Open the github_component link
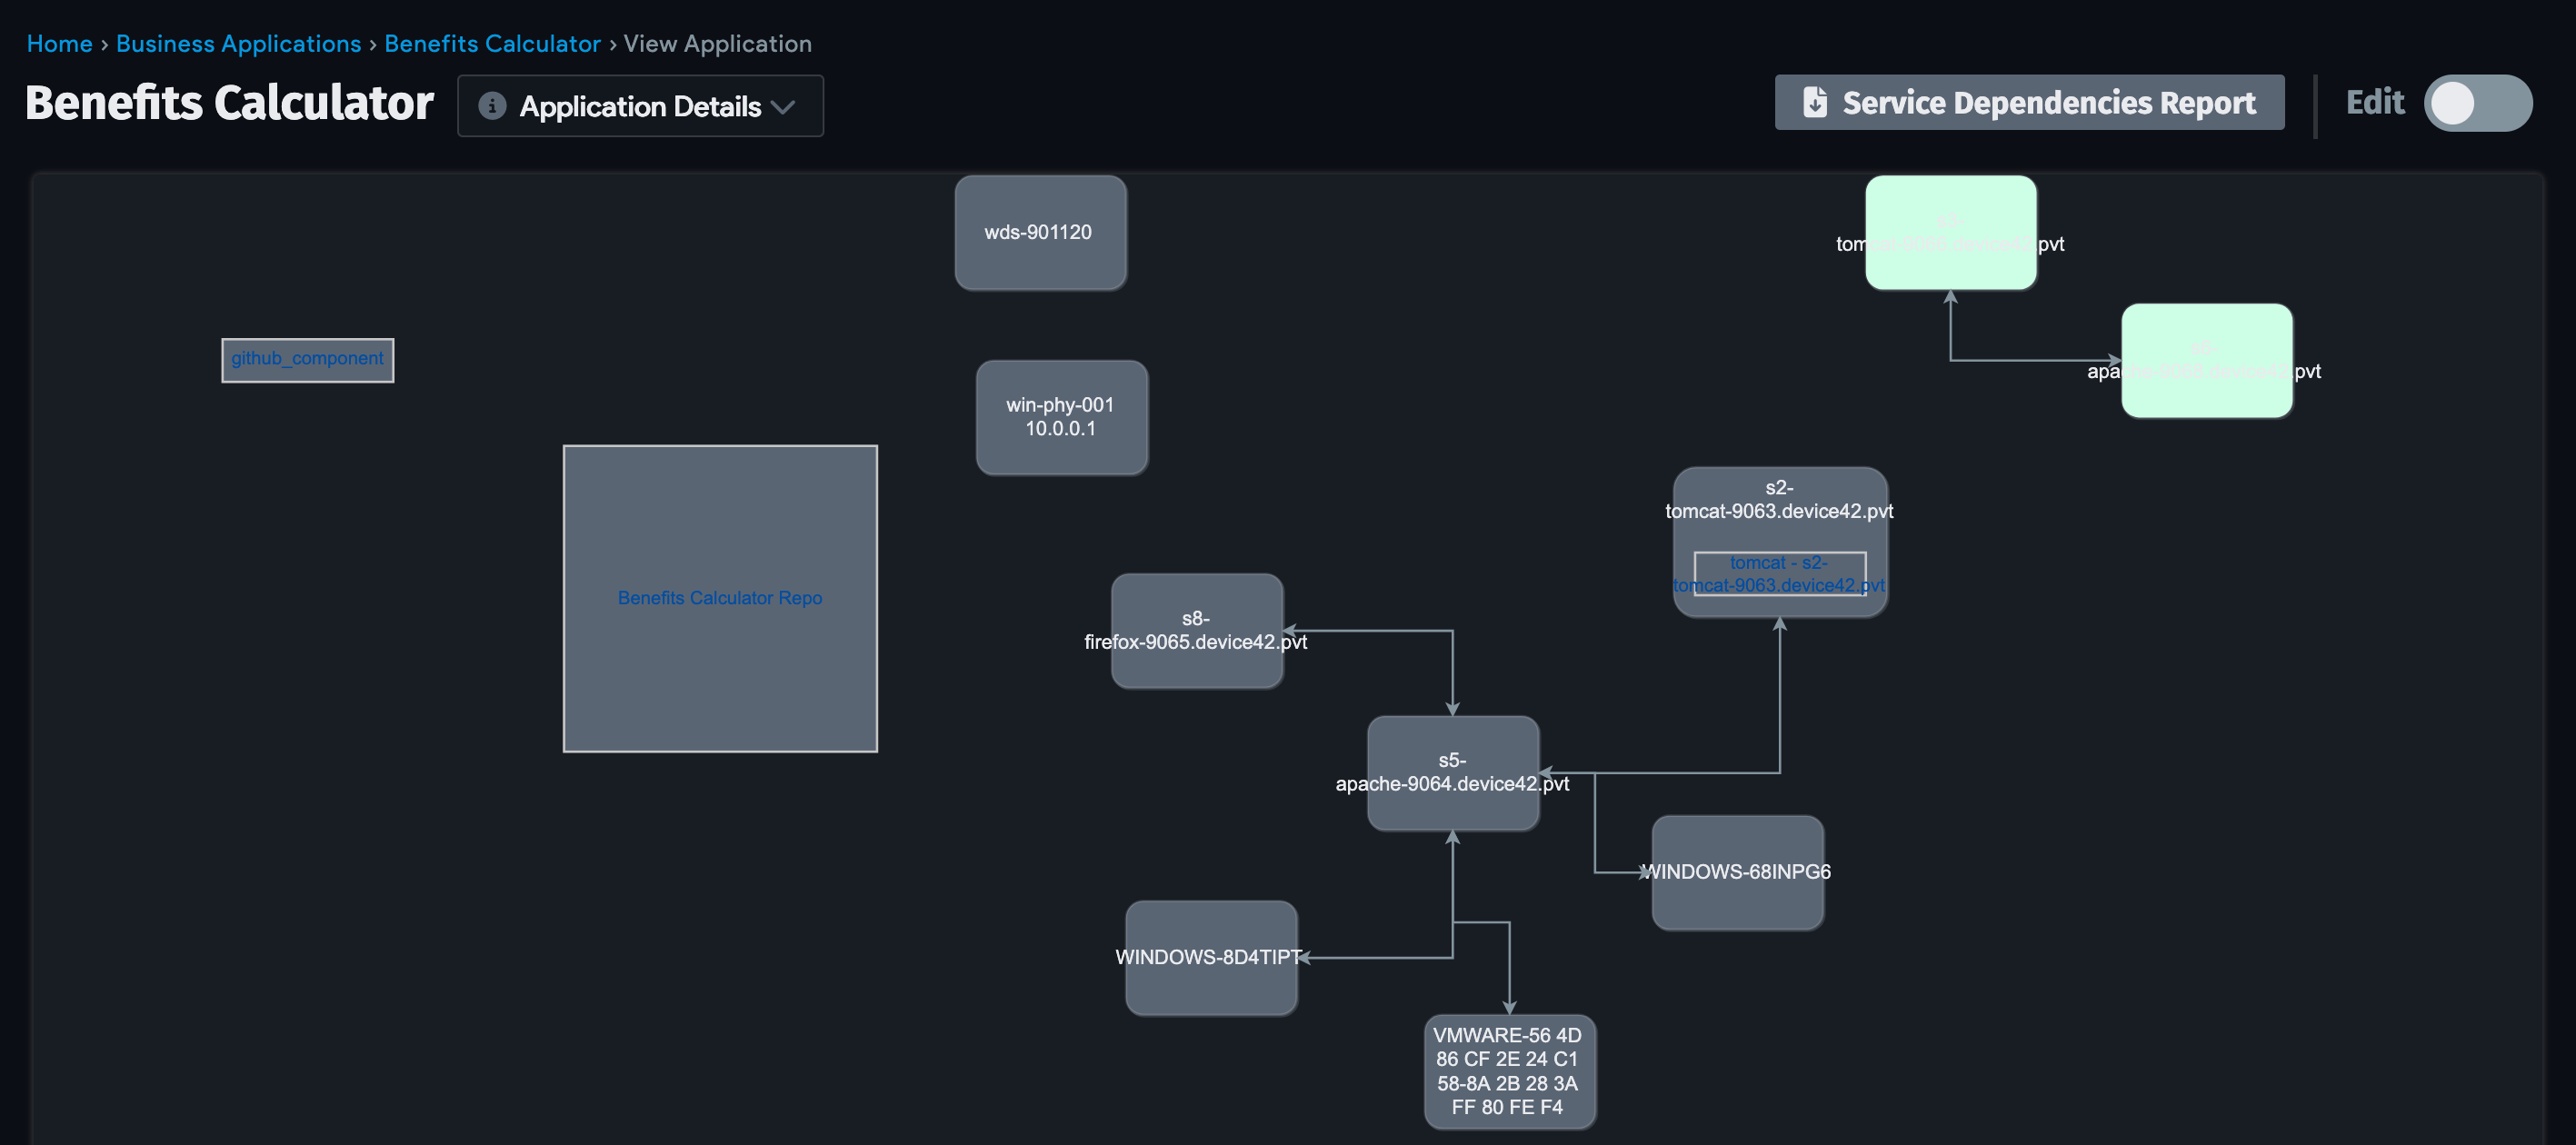The image size is (2576, 1145). click(307, 358)
